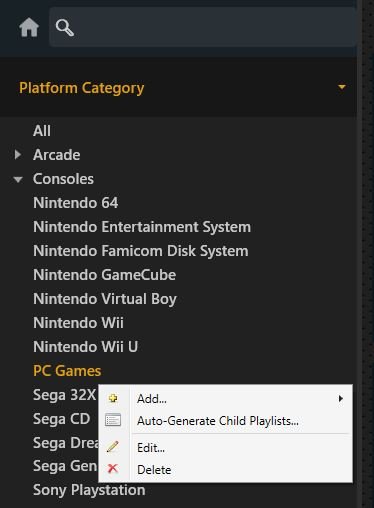Select Nintendo 64 platform
374x508 pixels.
[x=76, y=203]
